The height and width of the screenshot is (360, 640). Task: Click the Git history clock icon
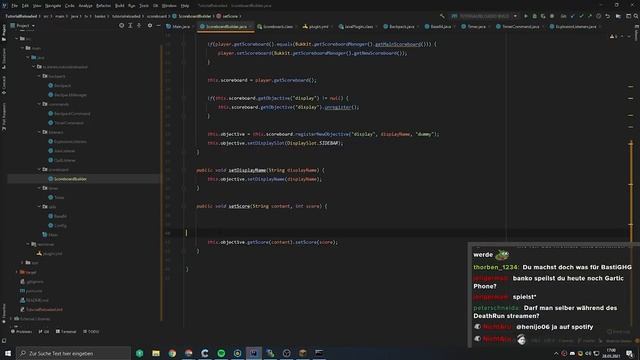(599, 16)
